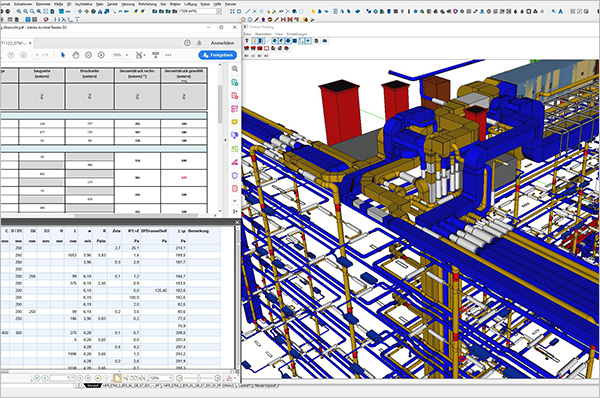Select the Modell sheet tab
Screen dimensions: 600x398
pos(92,386)
